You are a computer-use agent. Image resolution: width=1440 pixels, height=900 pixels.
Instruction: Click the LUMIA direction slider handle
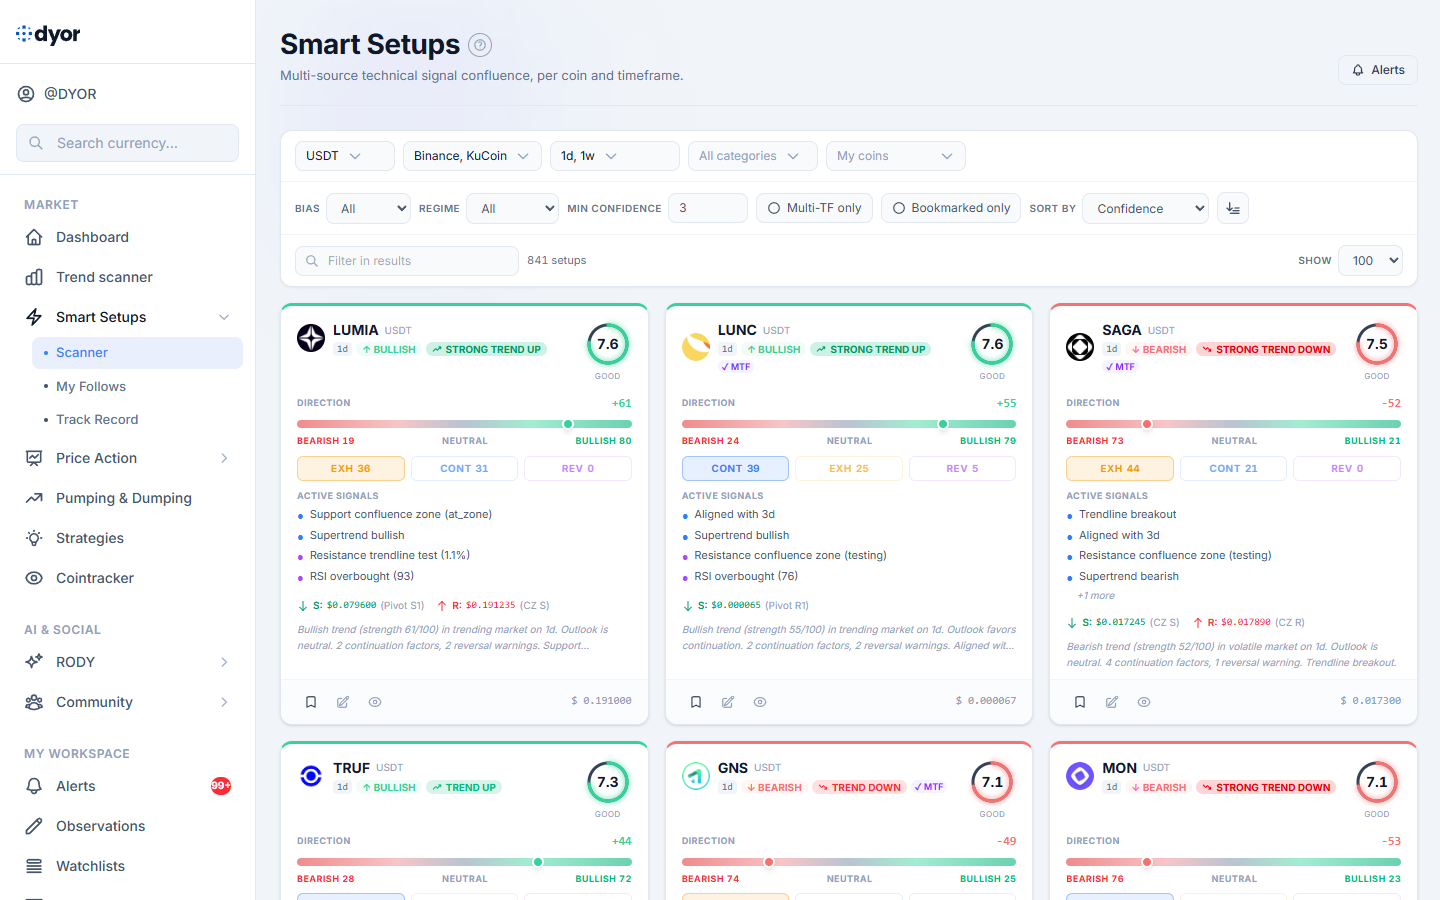(x=568, y=424)
